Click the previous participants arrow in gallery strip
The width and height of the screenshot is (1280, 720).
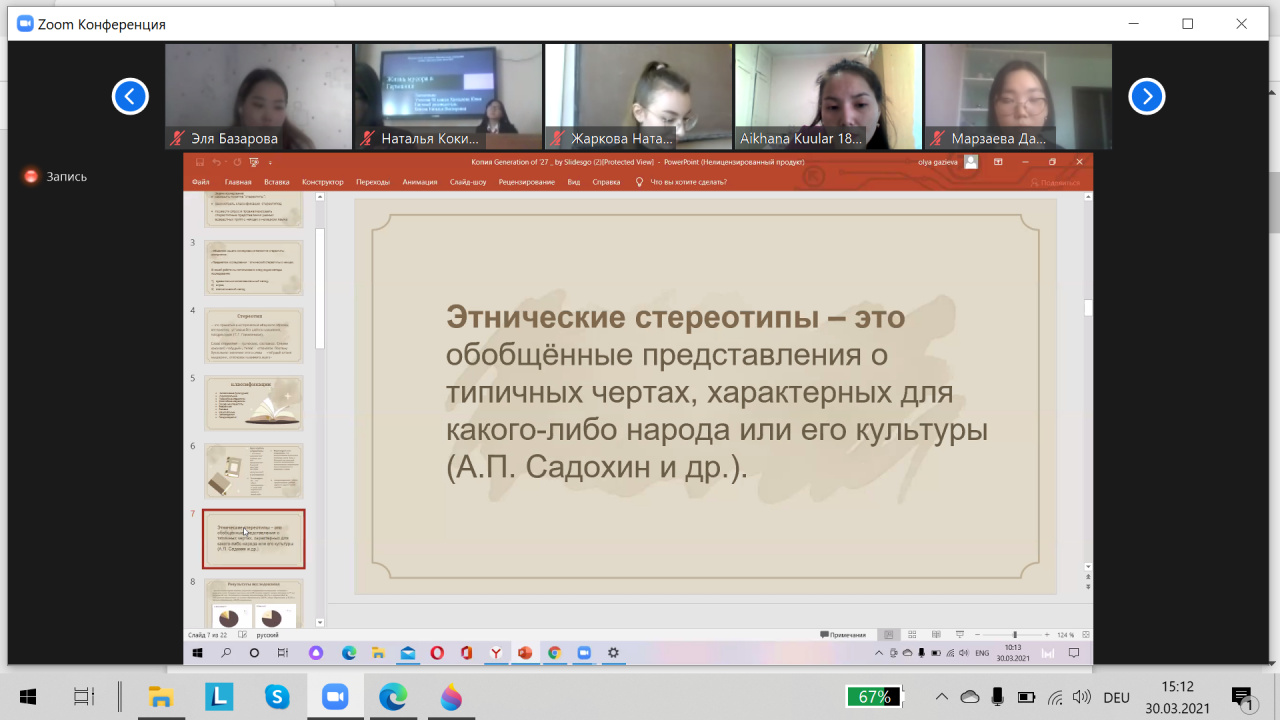point(130,96)
